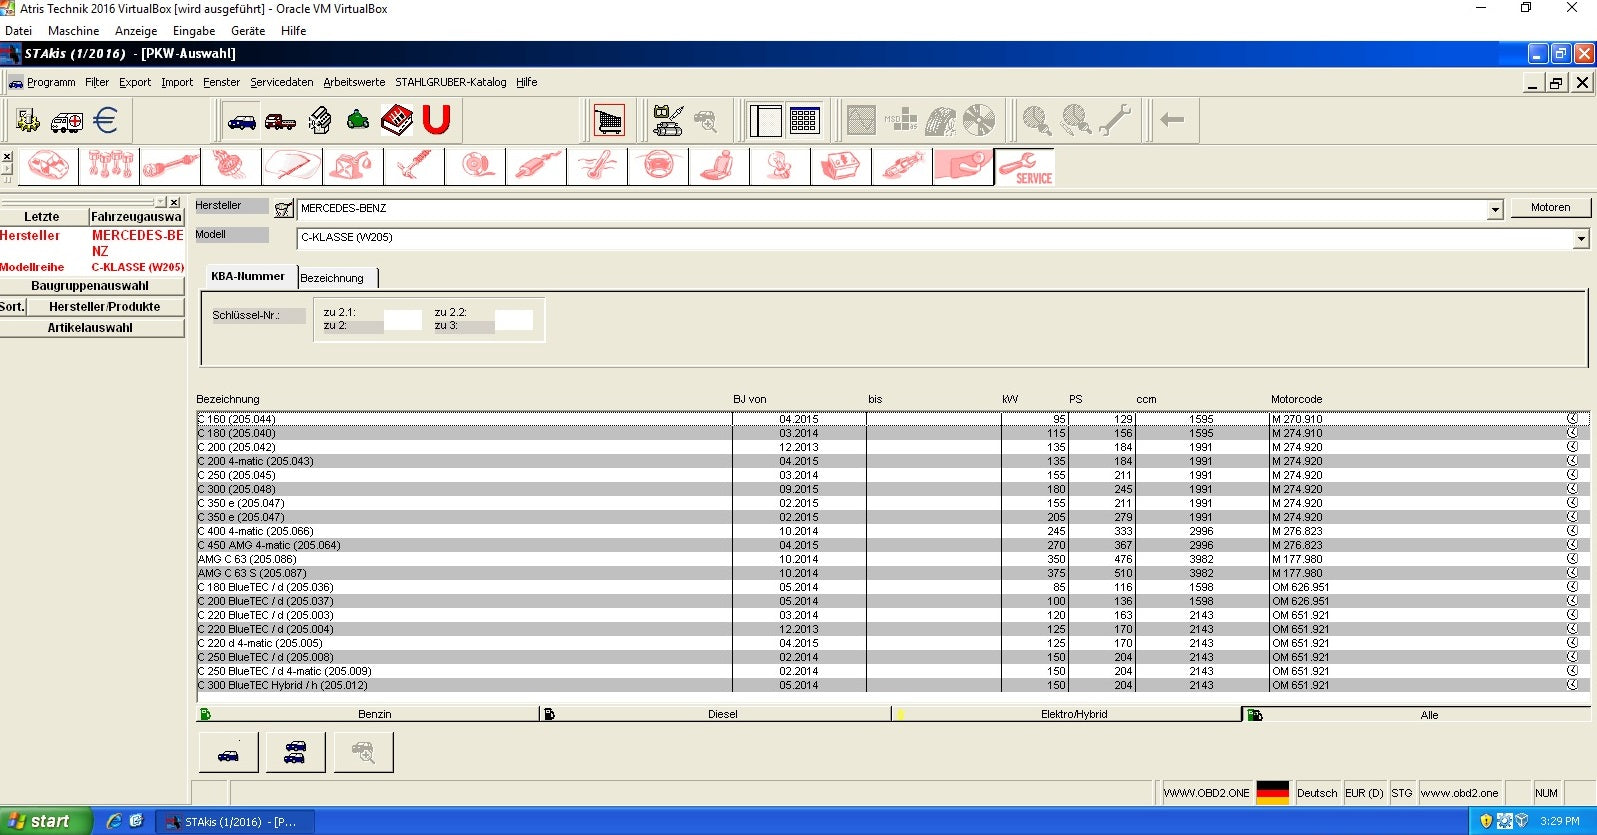Image resolution: width=1597 pixels, height=835 pixels.
Task: Click the Baugruppenauswahl button
Action: 90,286
